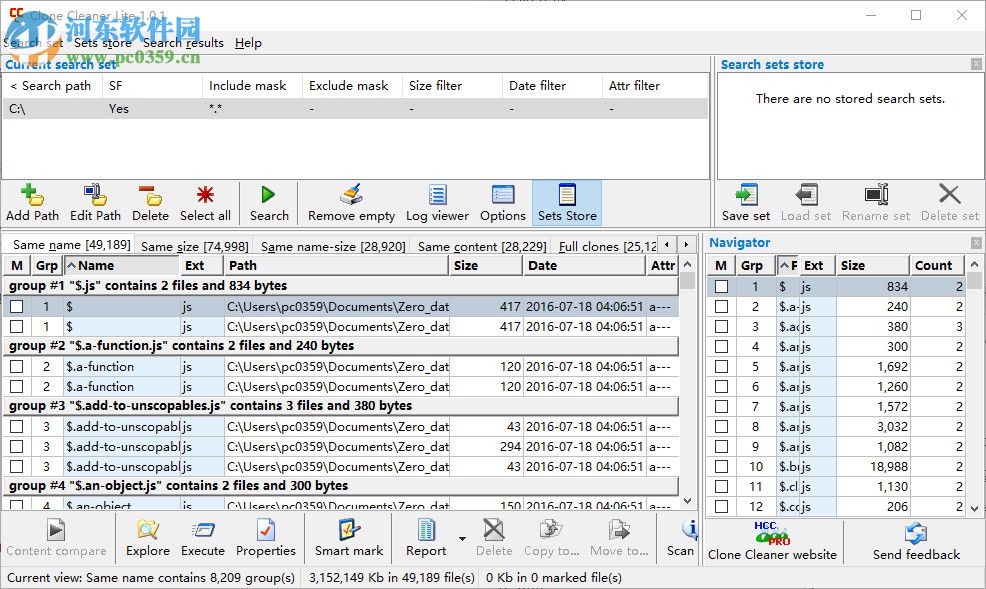Click the Remove empty icon
The image size is (986, 589).
tap(351, 201)
